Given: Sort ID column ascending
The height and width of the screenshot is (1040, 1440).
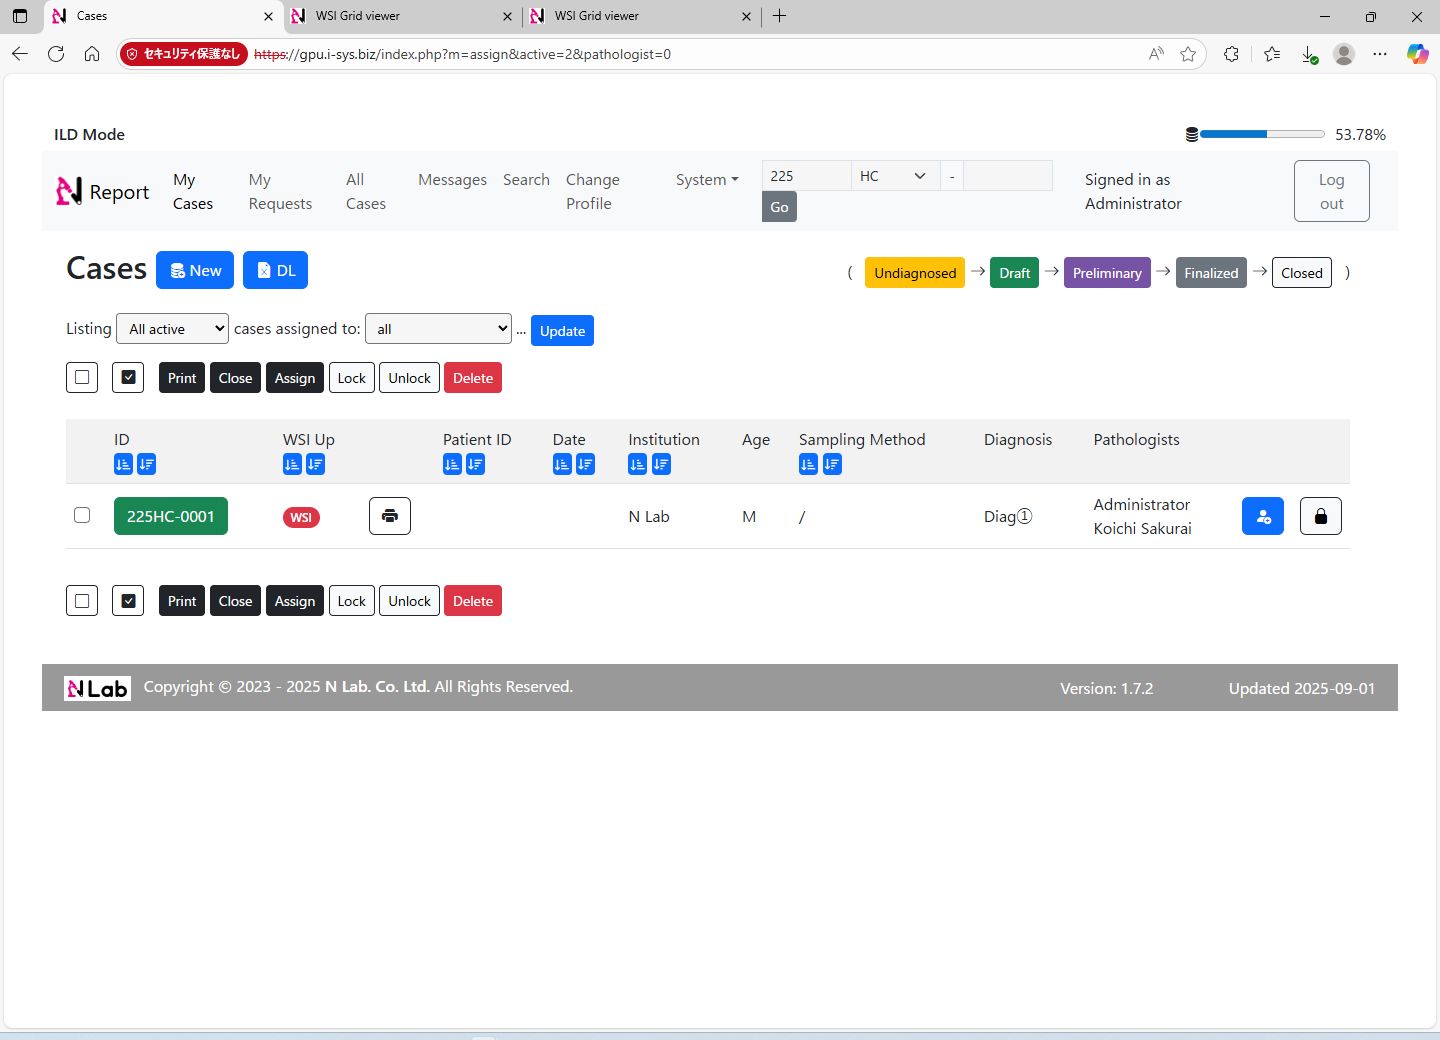Looking at the screenshot, I should [x=123, y=464].
